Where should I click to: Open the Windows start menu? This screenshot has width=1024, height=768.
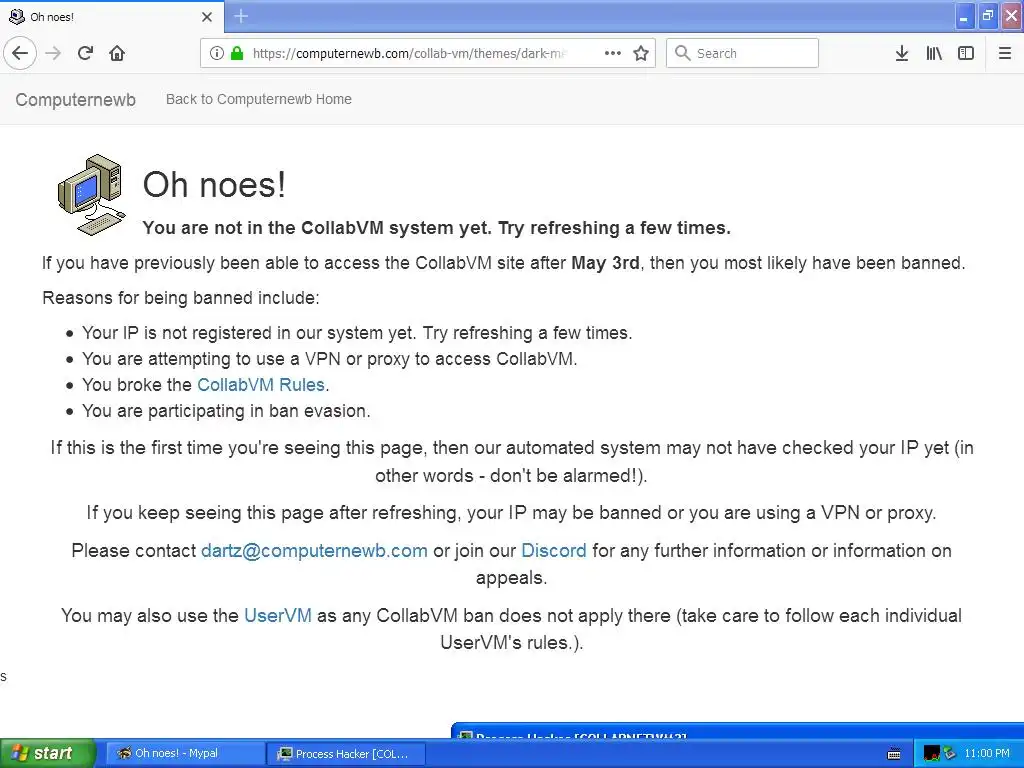pyautogui.click(x=47, y=753)
